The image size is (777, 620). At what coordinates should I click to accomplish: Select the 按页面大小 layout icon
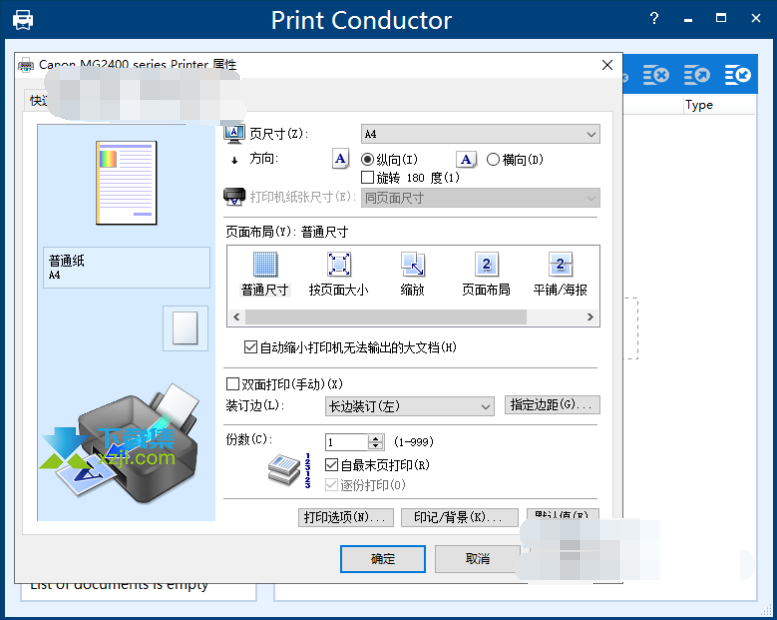(339, 264)
